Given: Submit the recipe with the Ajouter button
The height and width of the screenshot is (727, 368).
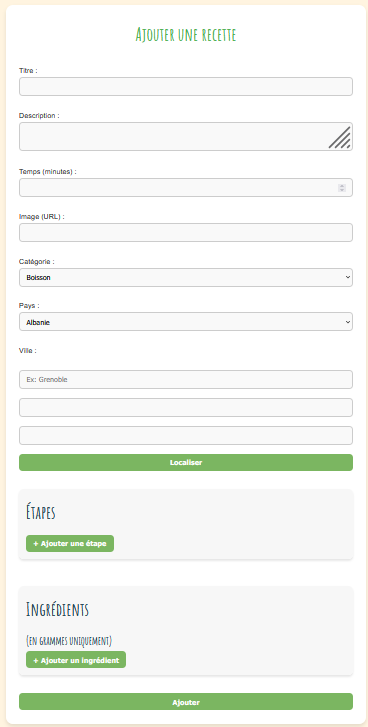Looking at the screenshot, I should click(185, 701).
